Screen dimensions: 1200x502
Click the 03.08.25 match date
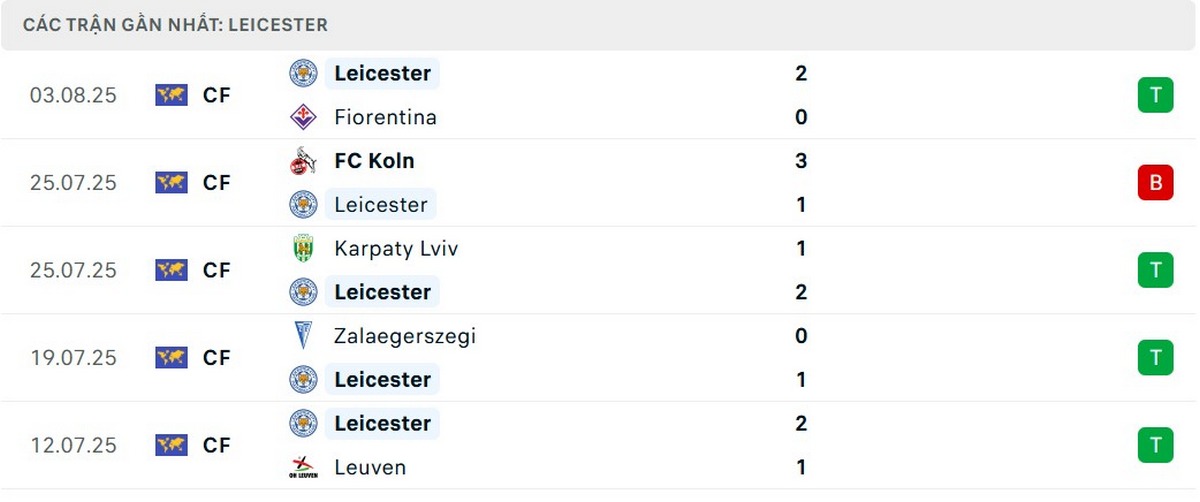(x=73, y=95)
